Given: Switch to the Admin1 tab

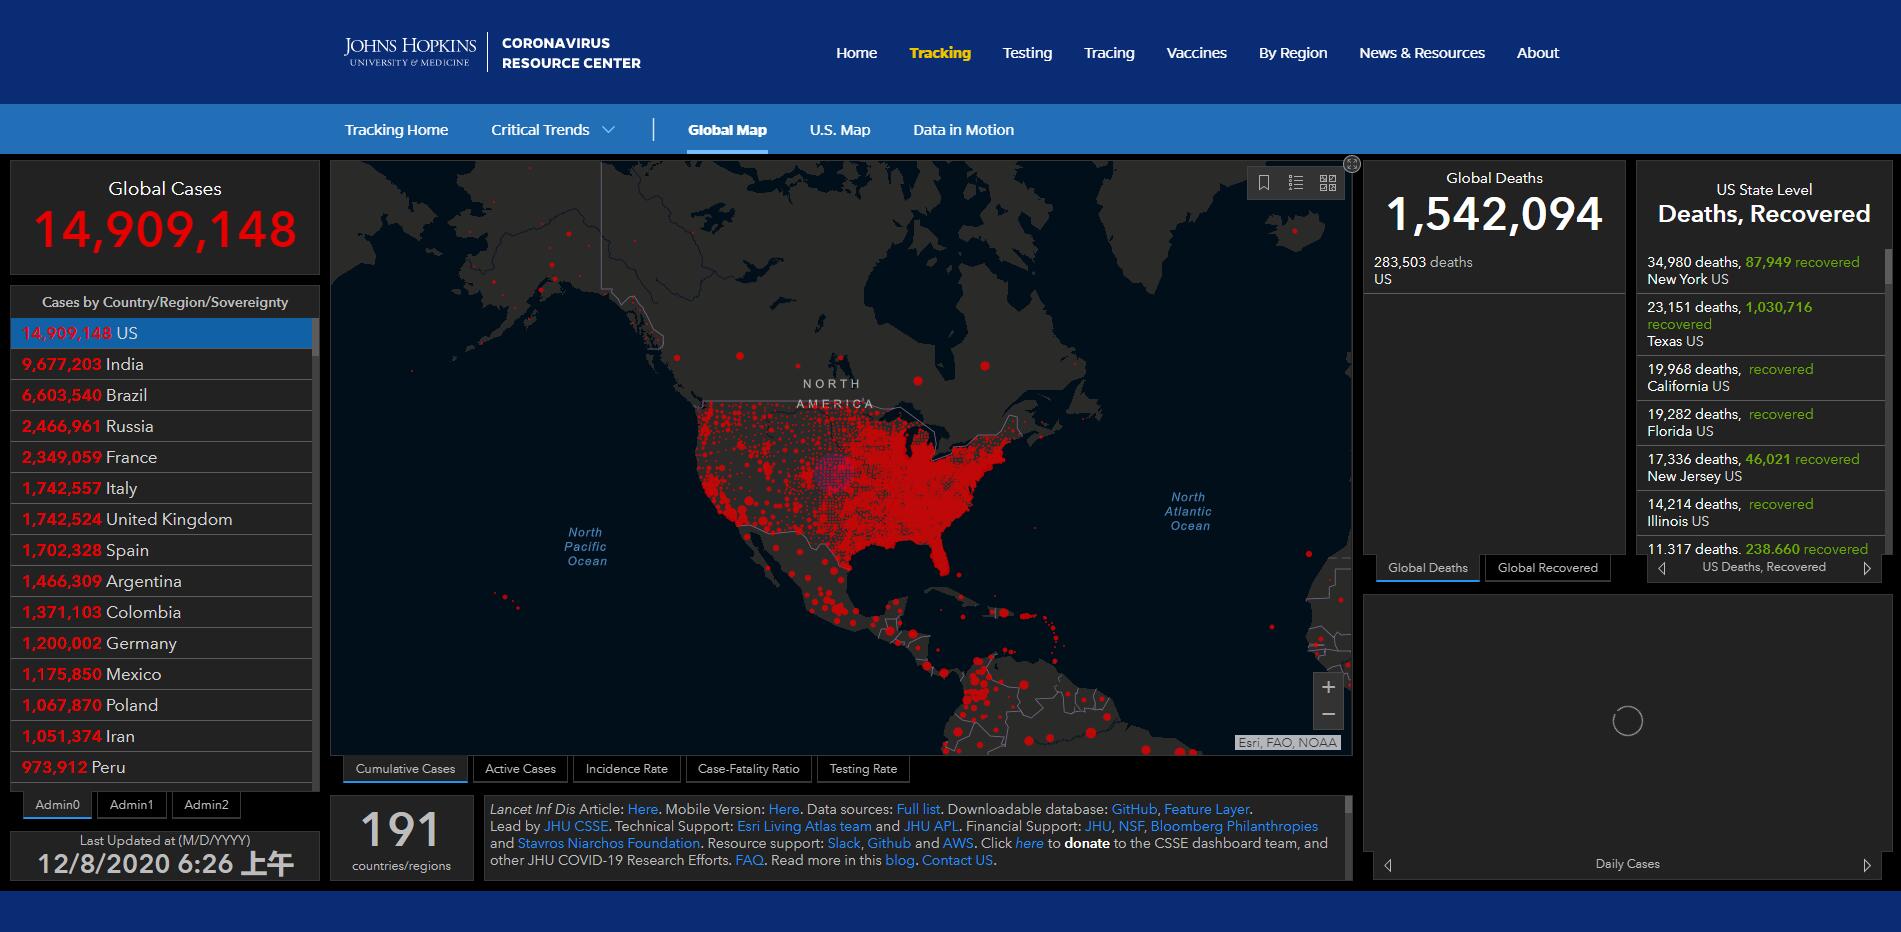Looking at the screenshot, I should [132, 805].
